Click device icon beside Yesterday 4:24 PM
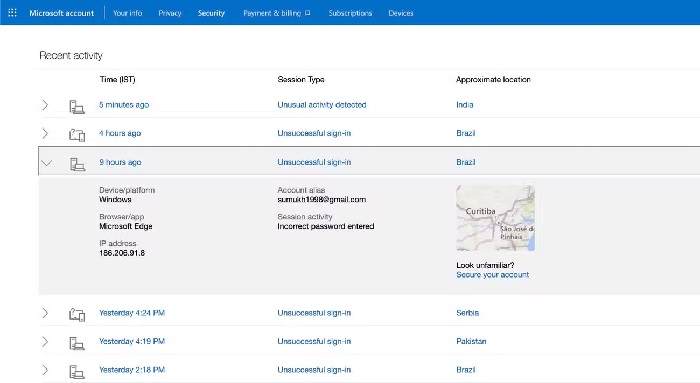Screen dimensions: 700x383 [x=77, y=315]
